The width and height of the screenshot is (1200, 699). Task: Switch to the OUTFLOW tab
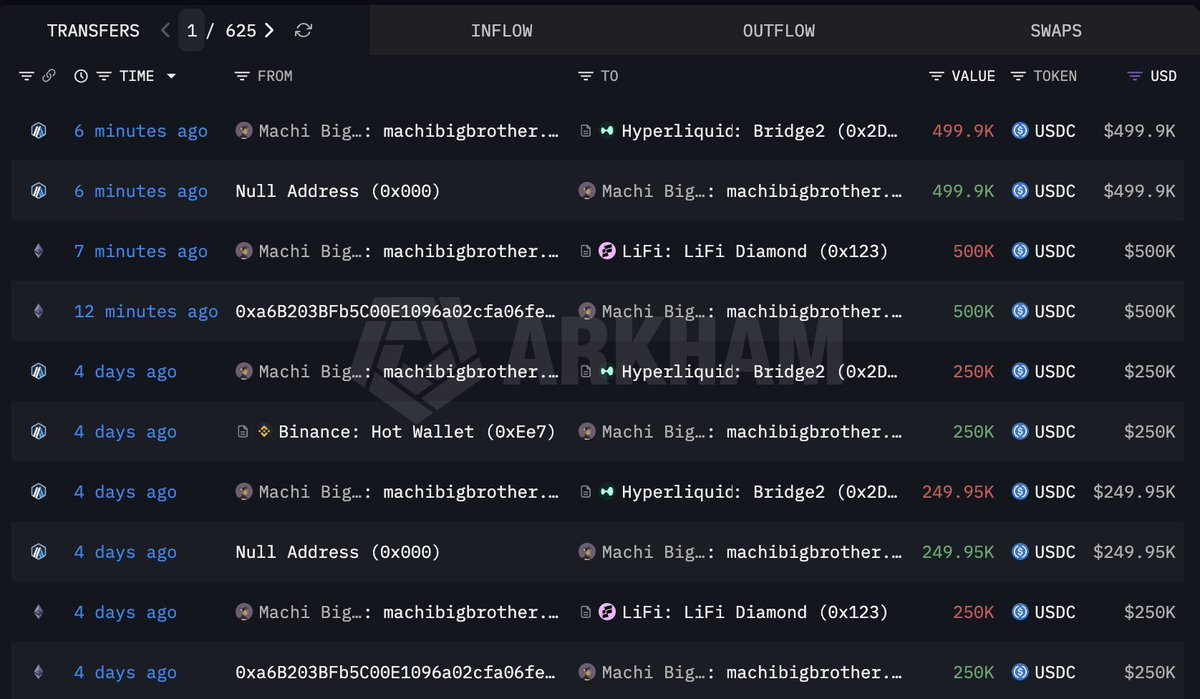tap(778, 30)
